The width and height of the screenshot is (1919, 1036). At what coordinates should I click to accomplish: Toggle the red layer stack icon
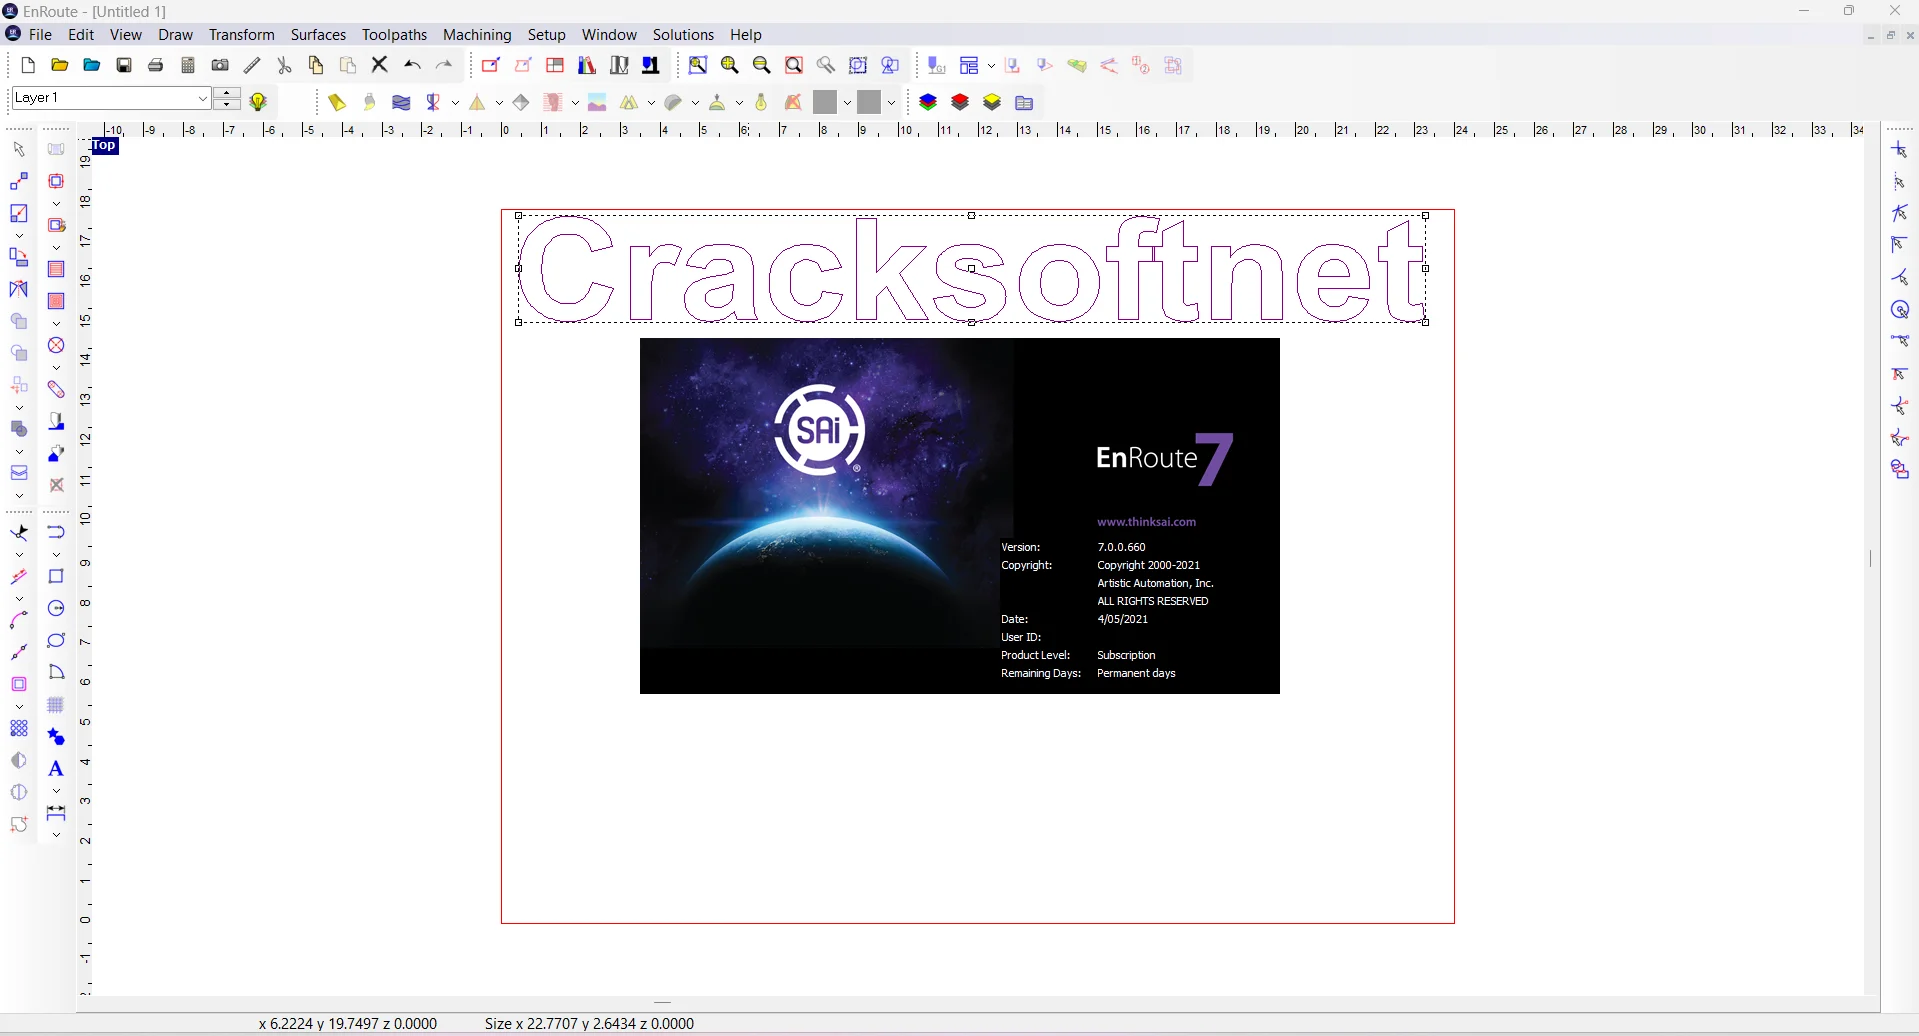point(960,102)
